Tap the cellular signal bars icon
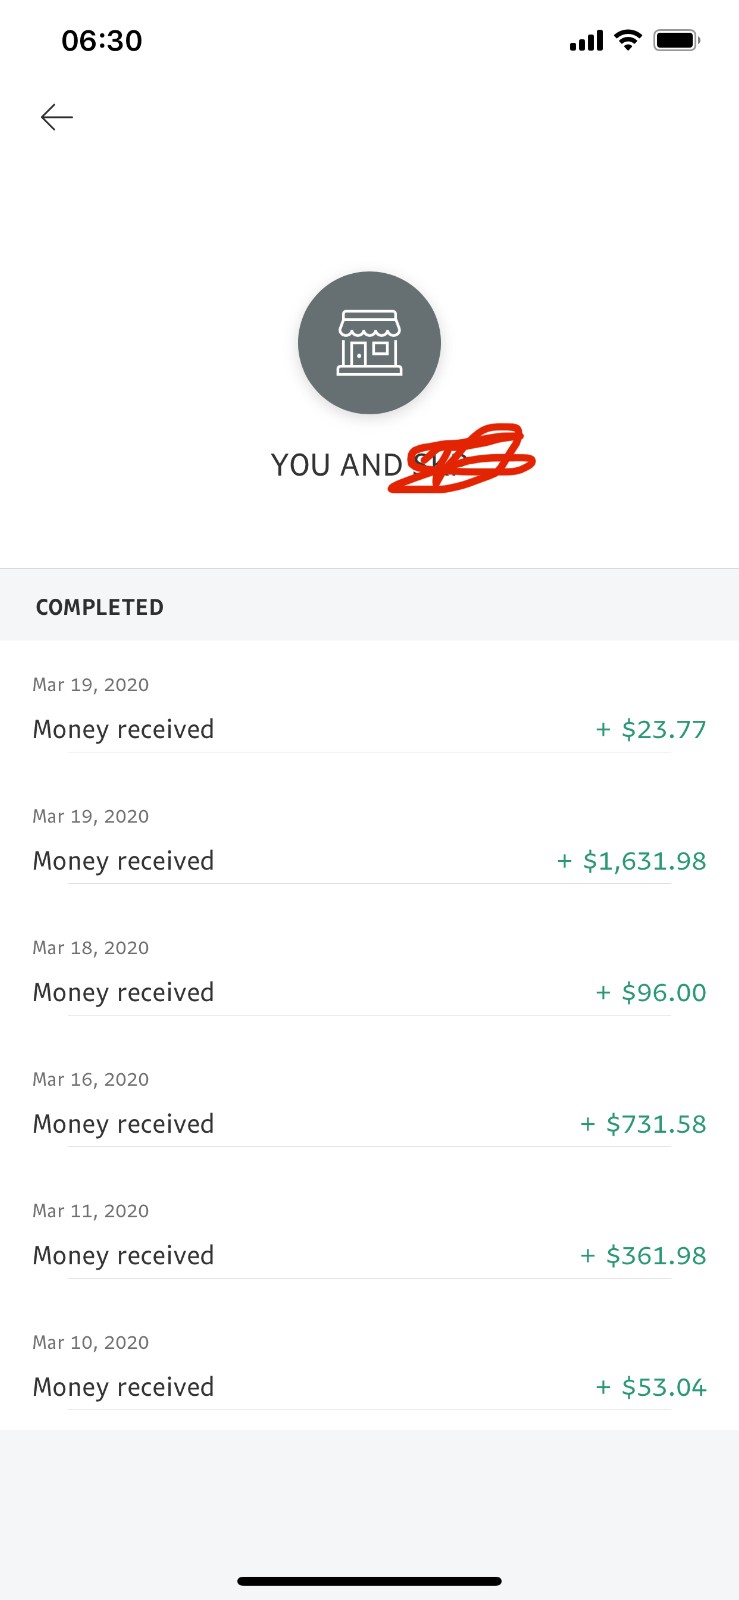This screenshot has width=739, height=1600. 586,41
